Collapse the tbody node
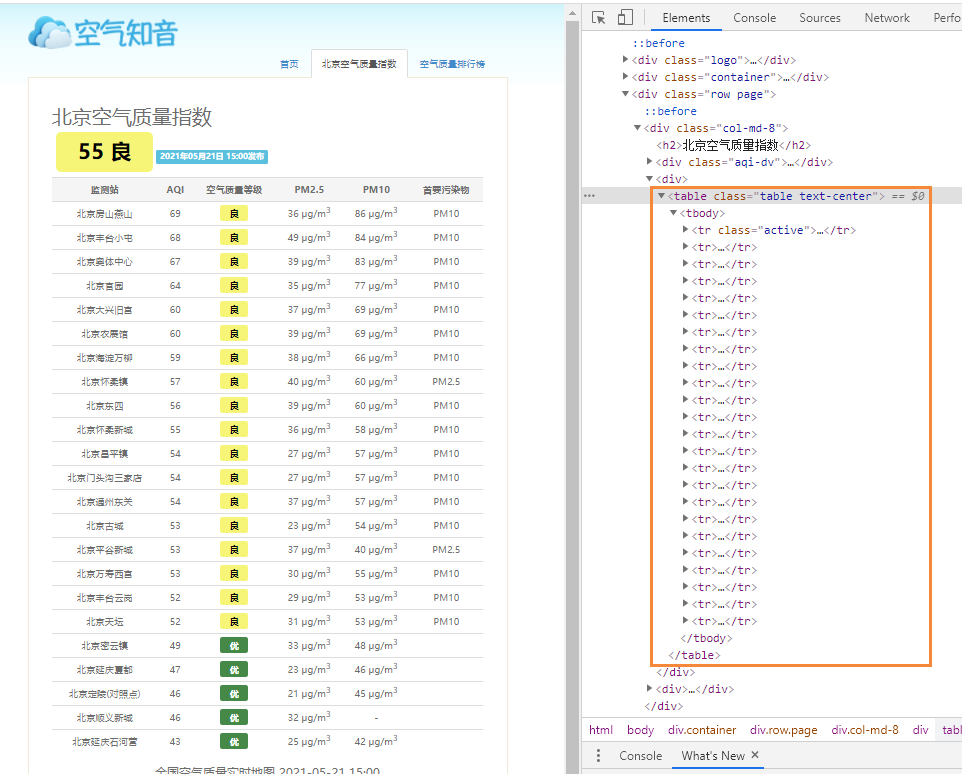Viewport: 962px width, 774px height. [673, 213]
